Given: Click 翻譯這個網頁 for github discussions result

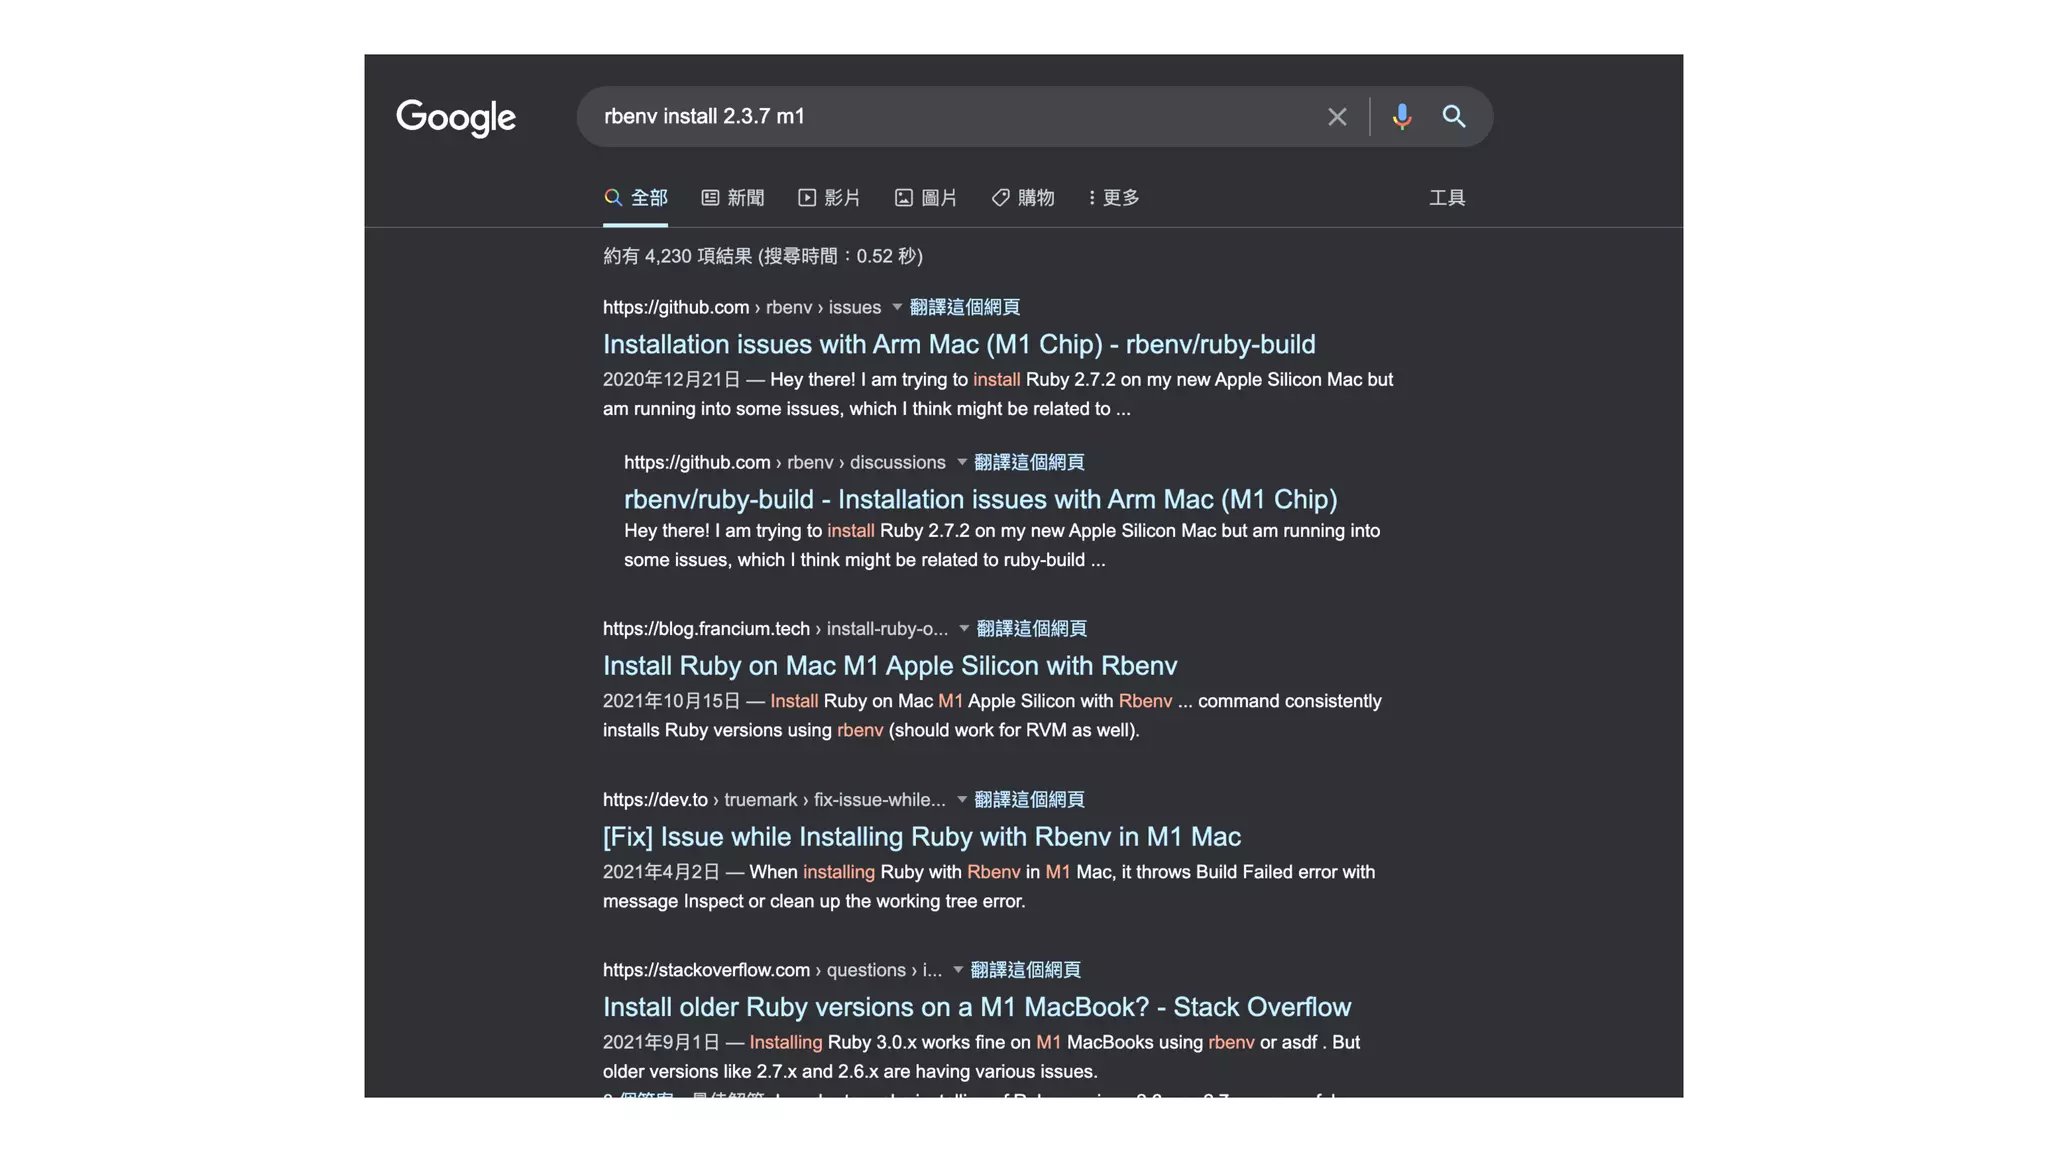Looking at the screenshot, I should click(x=1029, y=462).
